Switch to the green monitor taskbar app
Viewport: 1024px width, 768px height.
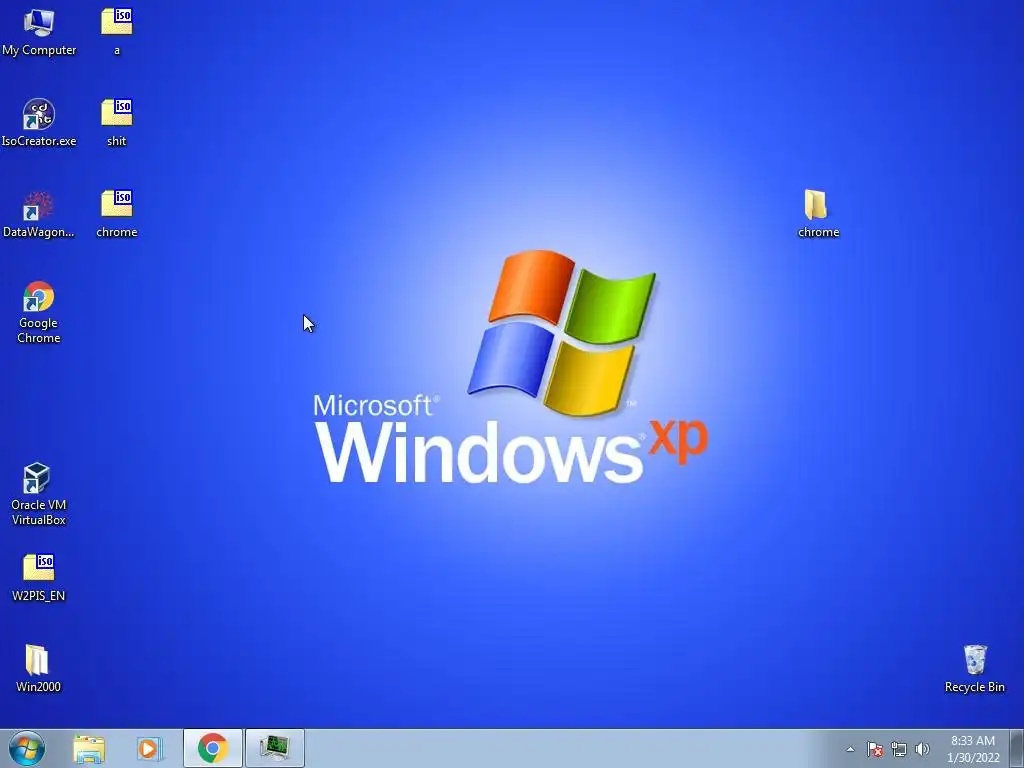tap(274, 748)
